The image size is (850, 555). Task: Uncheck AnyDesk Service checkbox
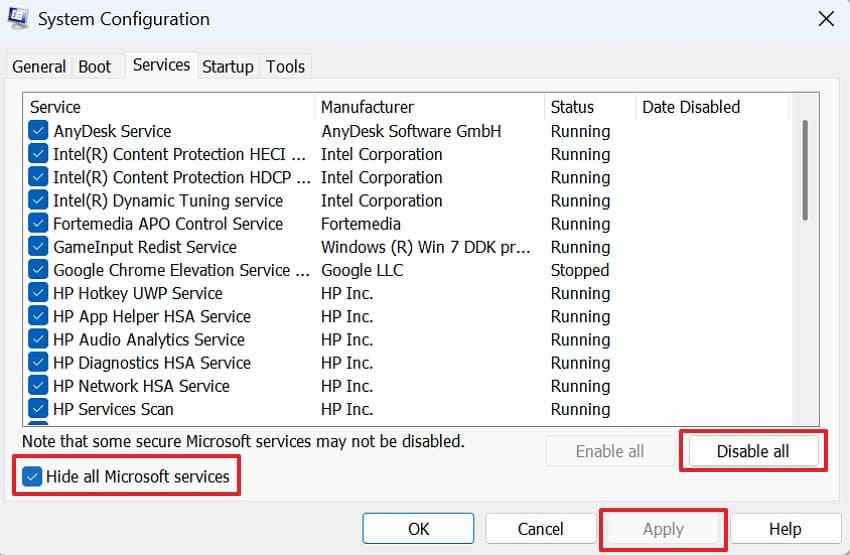38,131
